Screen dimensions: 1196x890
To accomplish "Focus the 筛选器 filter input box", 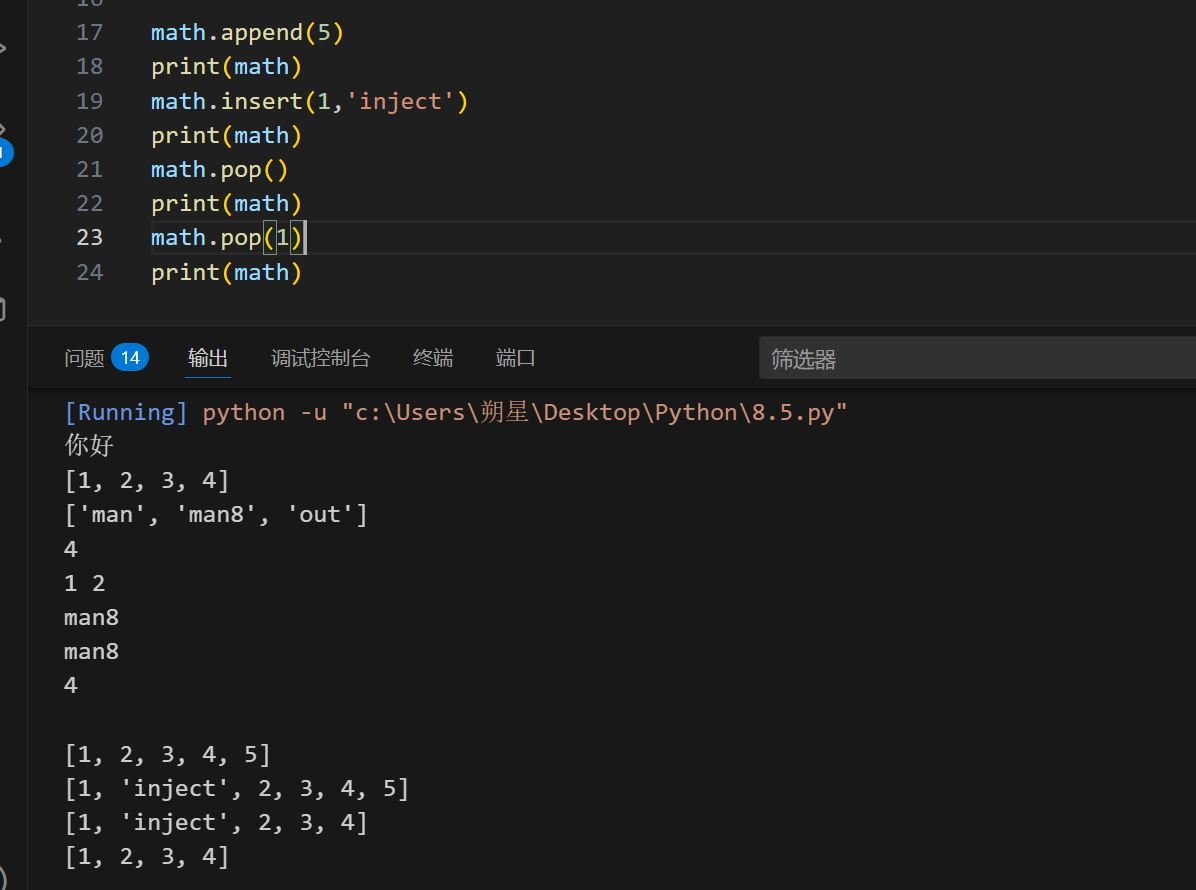I will [x=975, y=359].
